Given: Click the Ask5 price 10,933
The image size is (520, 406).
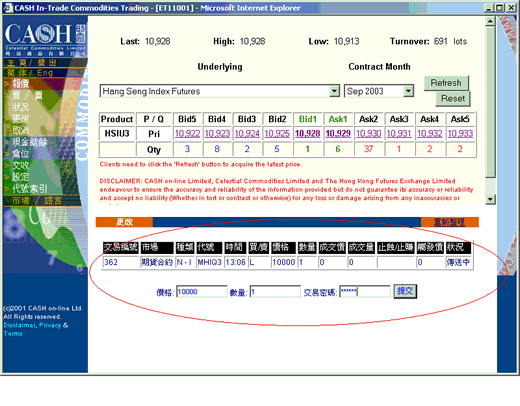Looking at the screenshot, I should click(x=460, y=134).
